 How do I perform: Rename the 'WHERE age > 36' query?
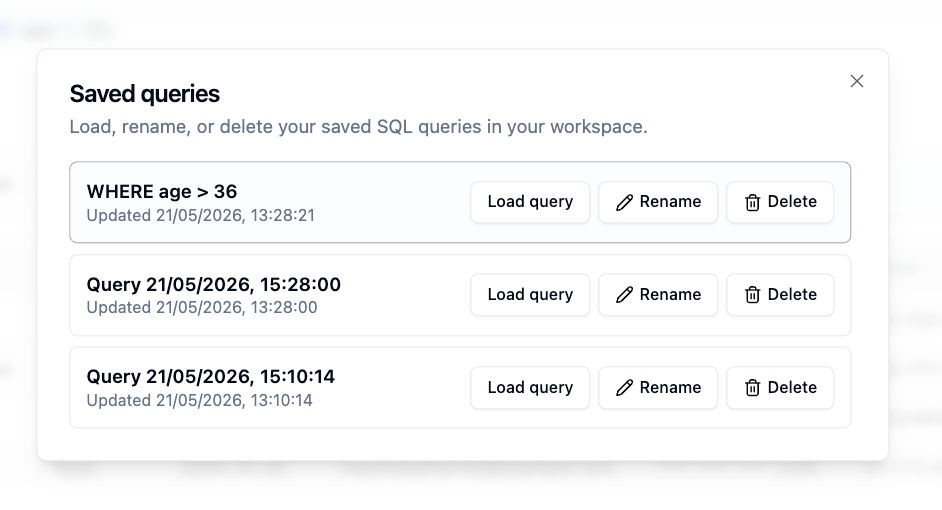coord(658,202)
